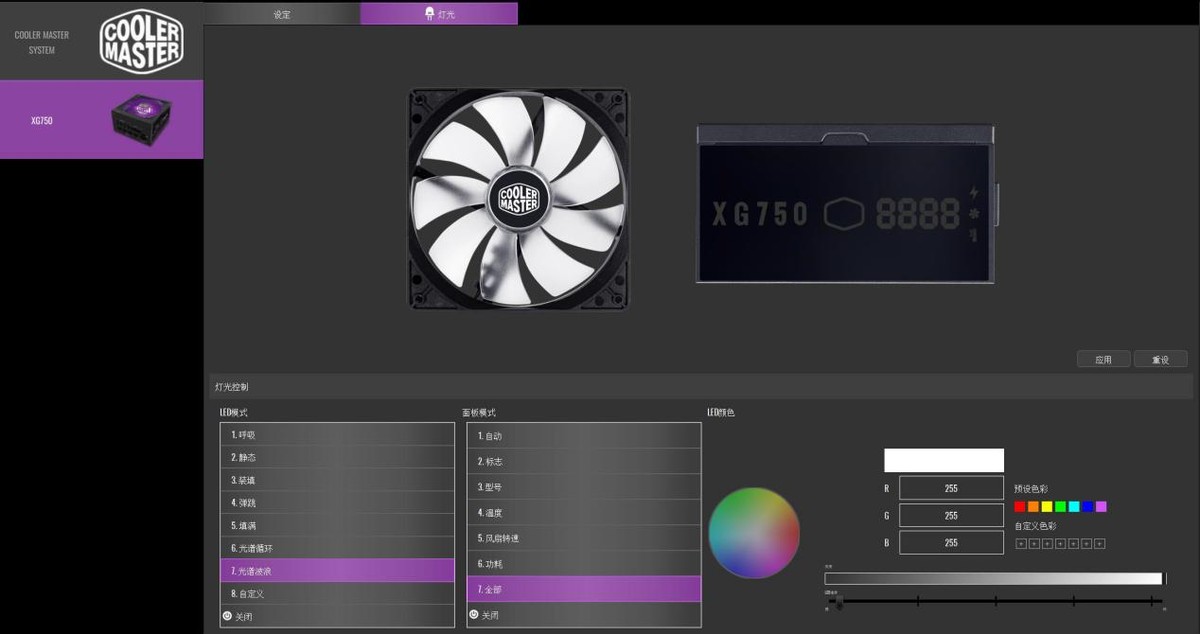
Task: Select LED mode 6. 光谱循环
Action: (x=337, y=548)
